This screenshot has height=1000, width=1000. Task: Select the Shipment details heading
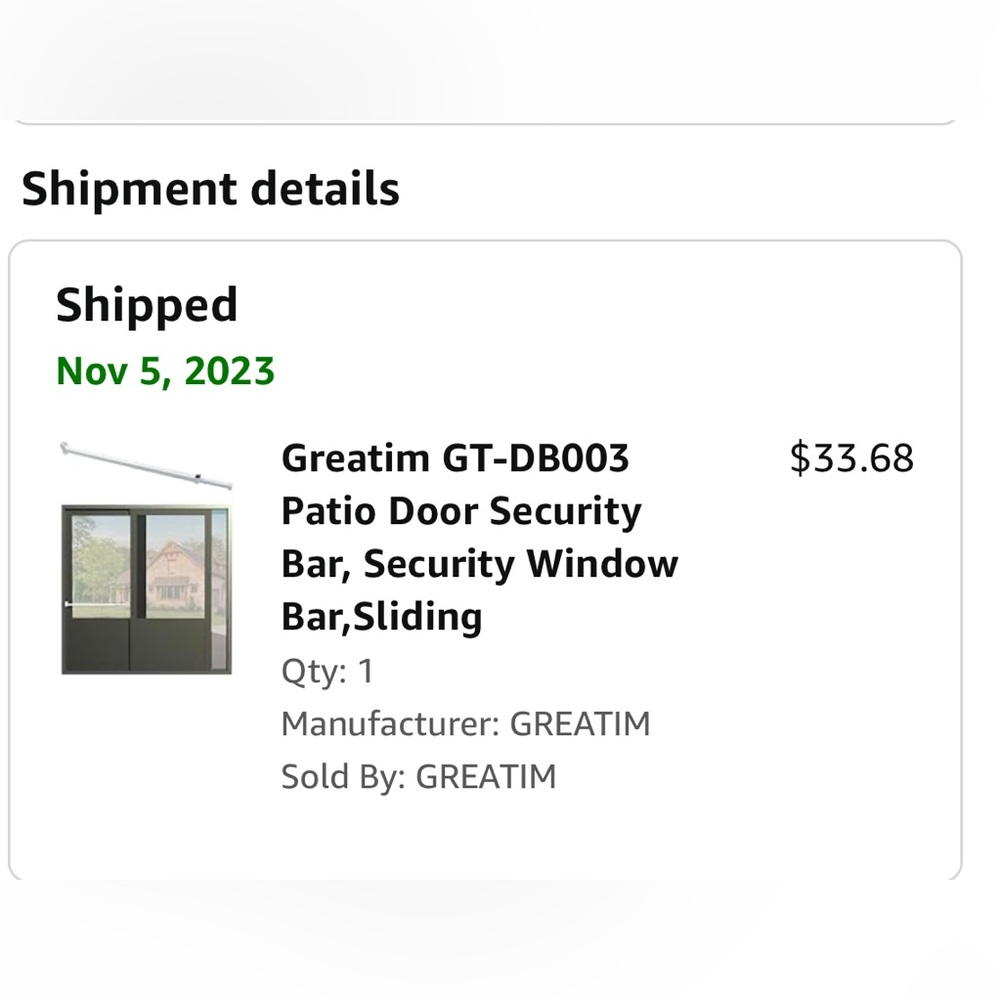tap(210, 189)
